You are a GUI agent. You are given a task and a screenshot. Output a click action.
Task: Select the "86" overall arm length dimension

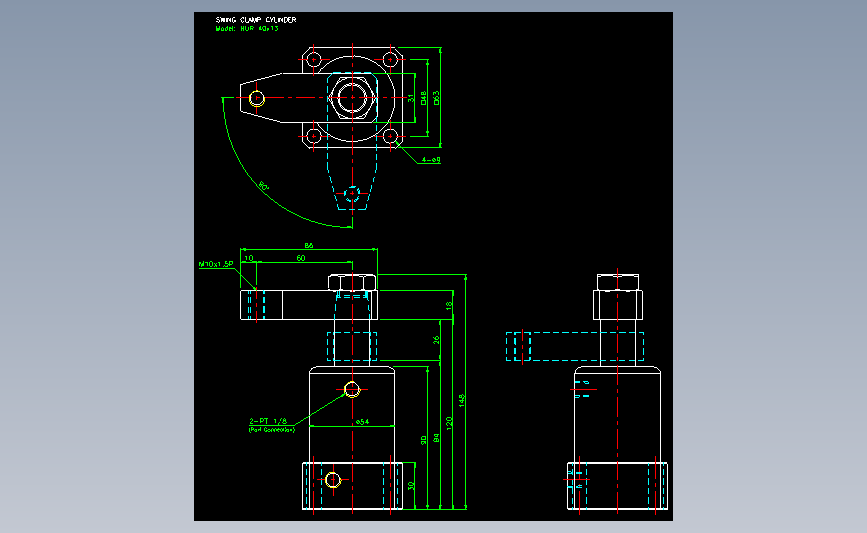pos(309,245)
